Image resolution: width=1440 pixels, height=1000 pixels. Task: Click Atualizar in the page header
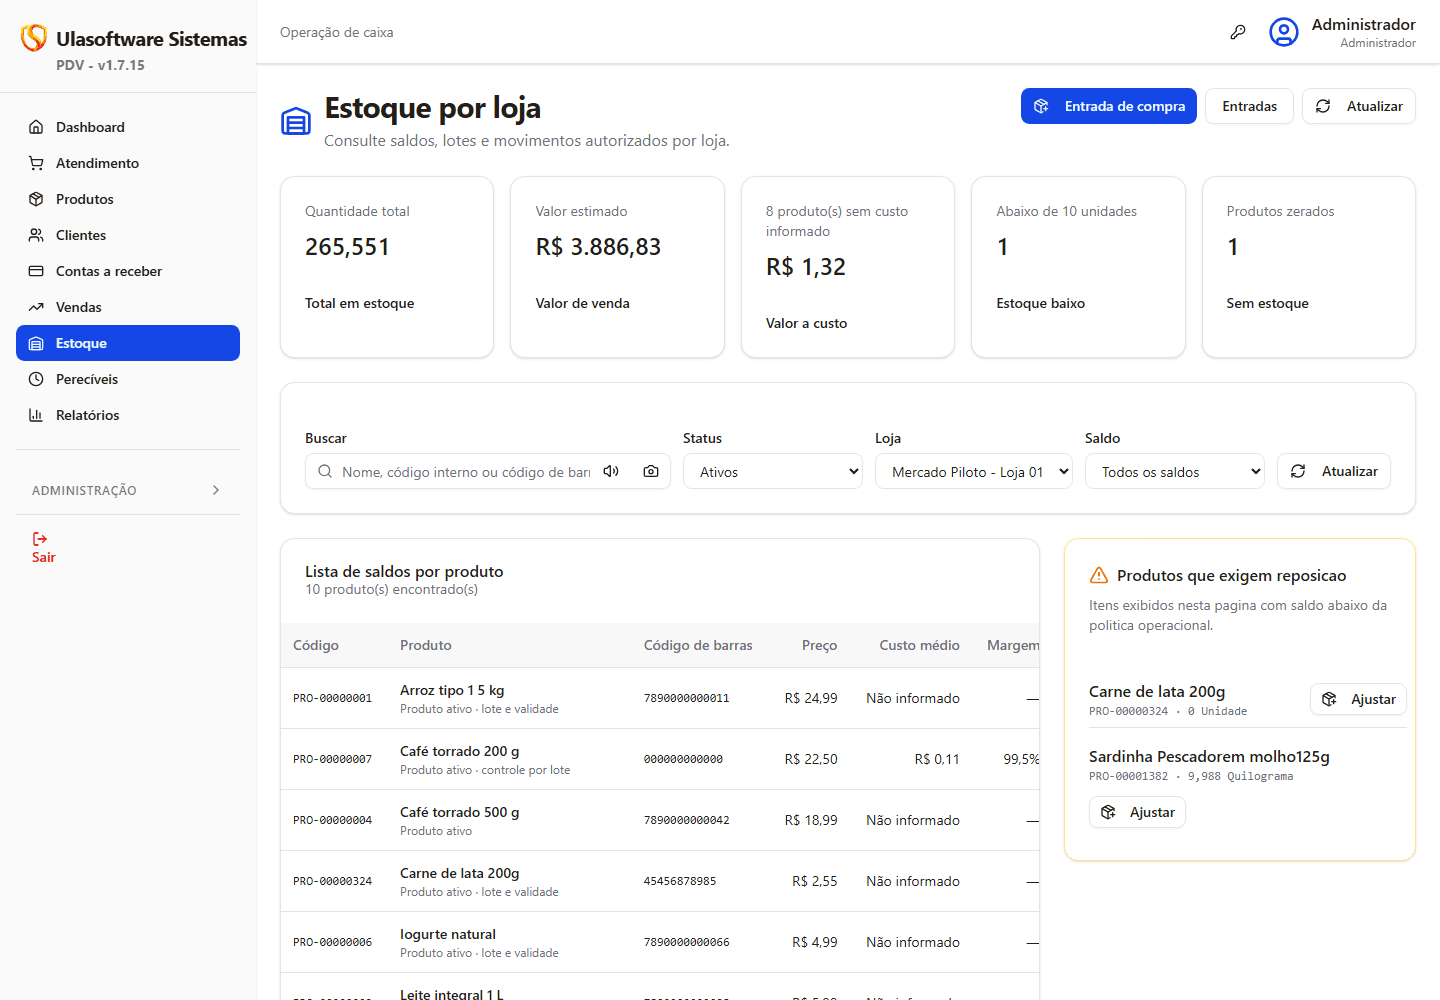point(1358,106)
